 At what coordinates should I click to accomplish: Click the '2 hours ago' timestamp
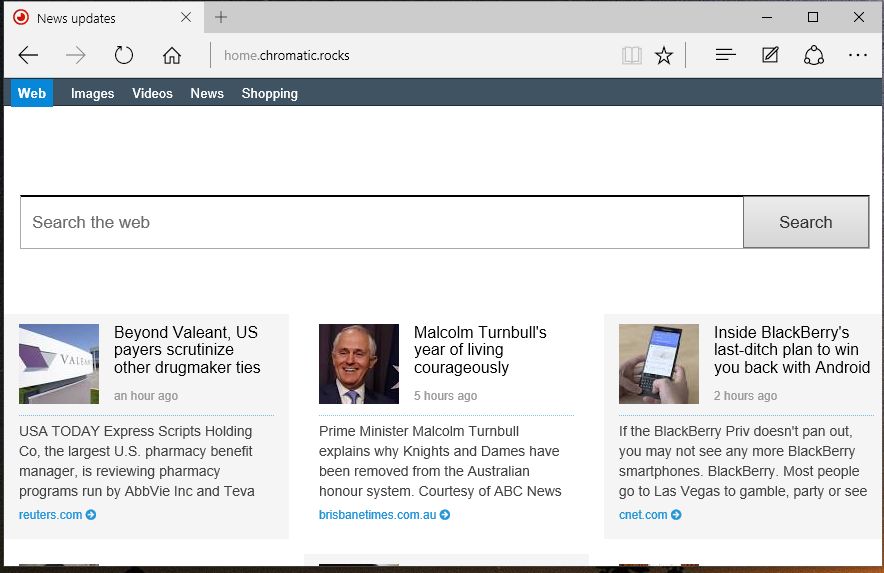coord(745,396)
